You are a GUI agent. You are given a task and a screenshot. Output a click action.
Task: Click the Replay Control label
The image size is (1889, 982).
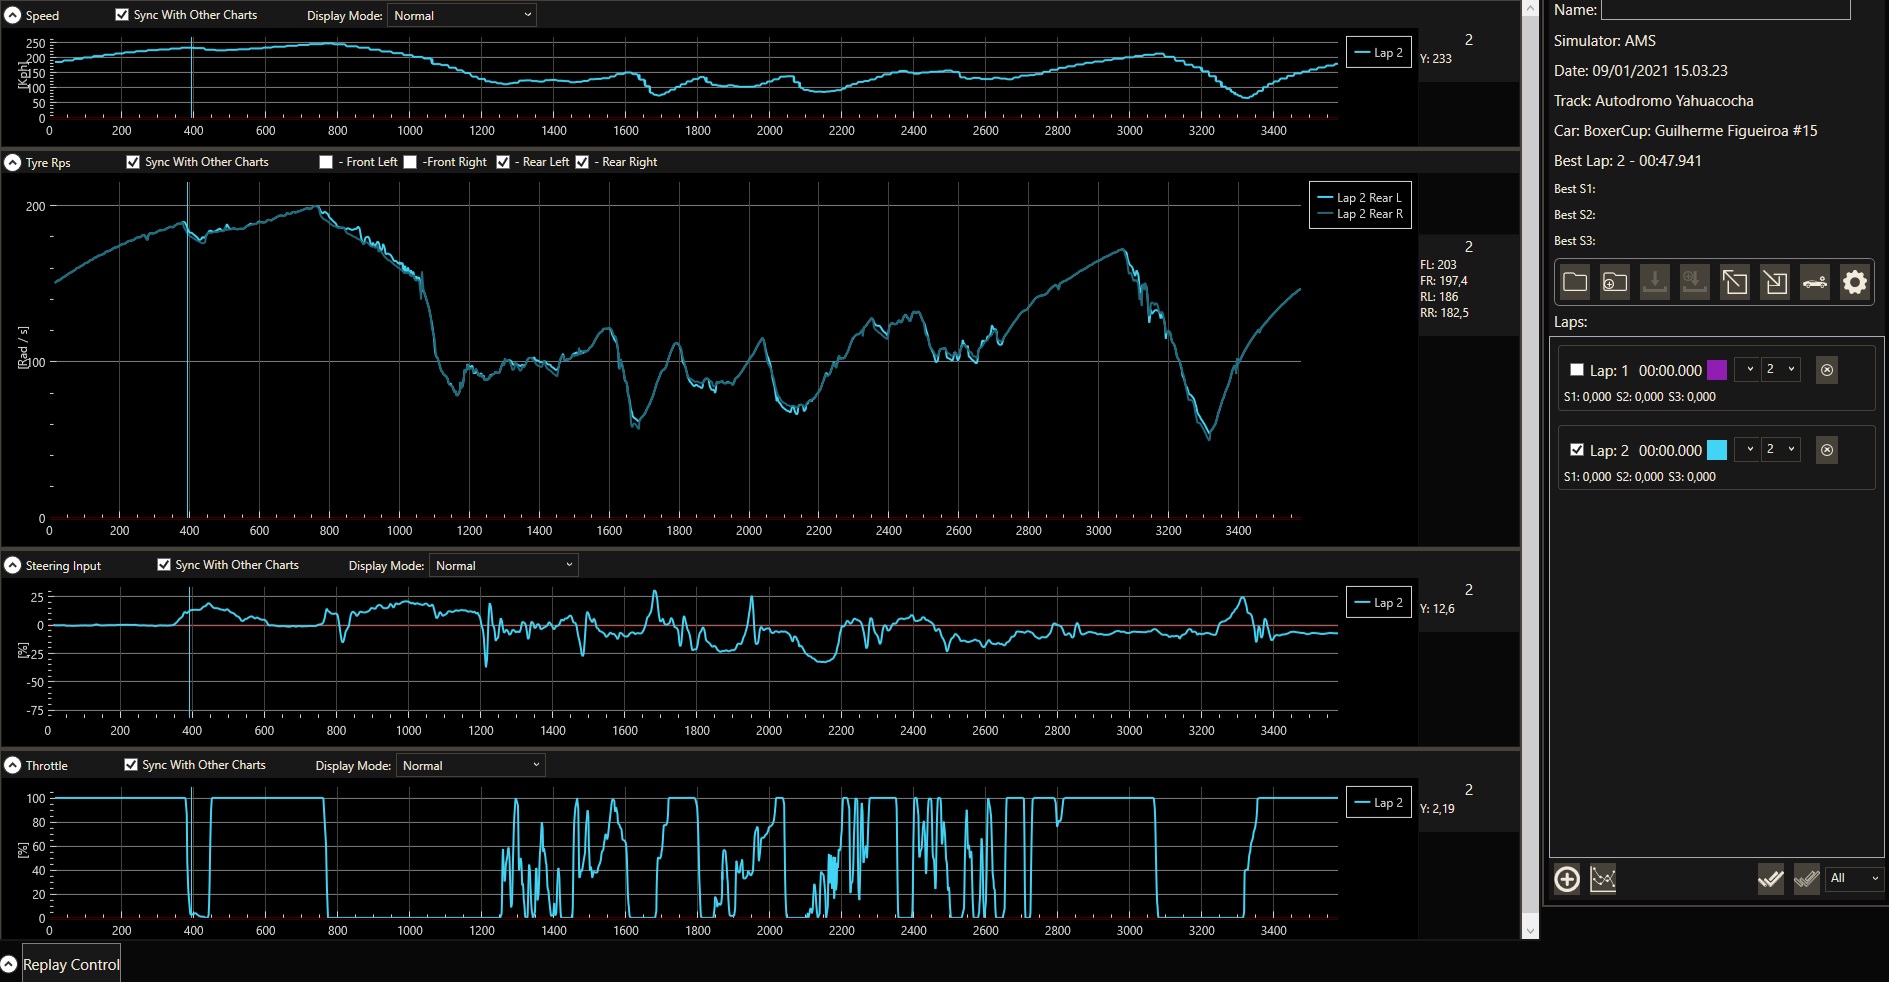[x=71, y=964]
